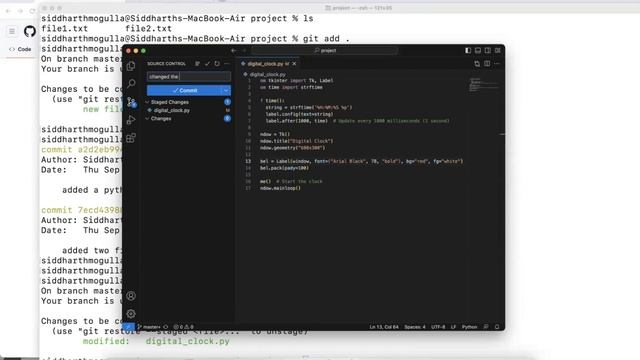
Task: Click the refresh icon in Source Control header
Action: 217,64
